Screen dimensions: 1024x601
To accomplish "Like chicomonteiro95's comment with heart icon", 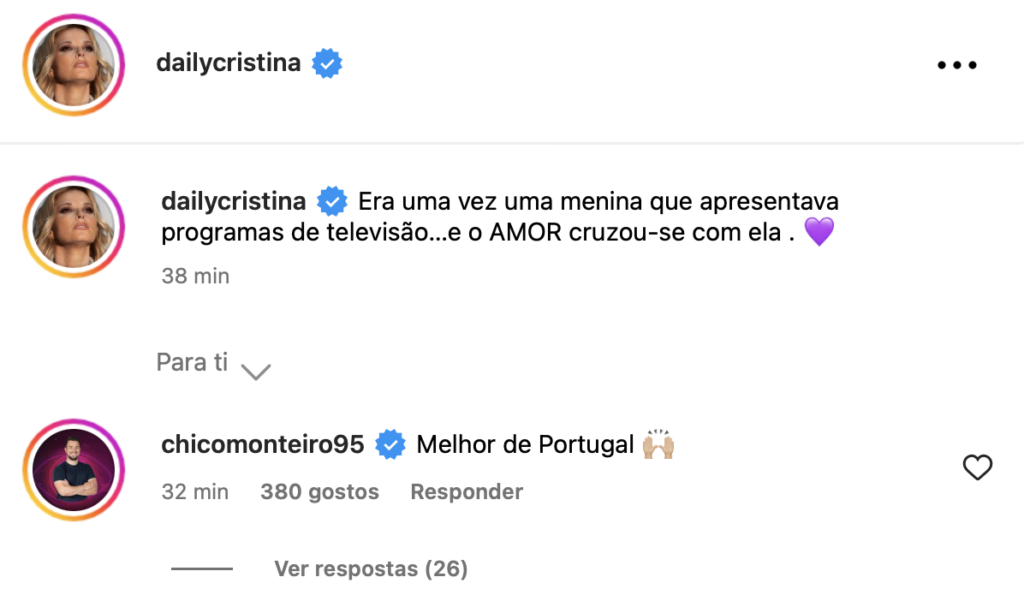I will coord(976,467).
